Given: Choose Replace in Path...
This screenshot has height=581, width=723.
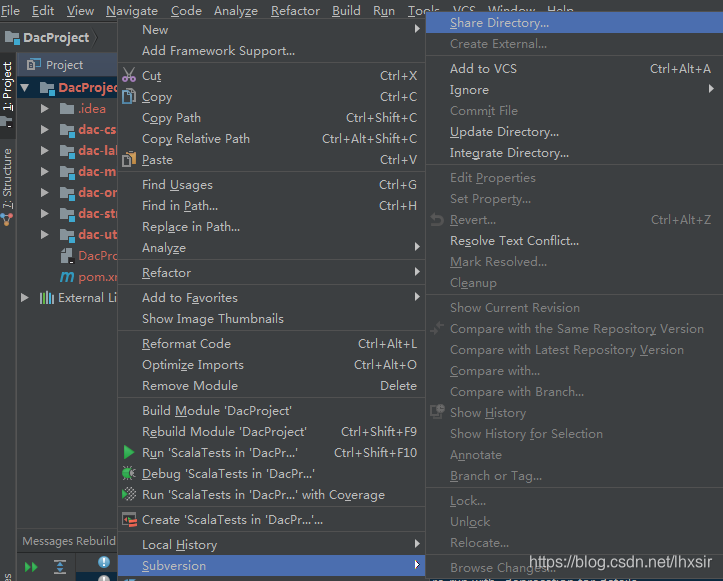Looking at the screenshot, I should pyautogui.click(x=271, y=226).
